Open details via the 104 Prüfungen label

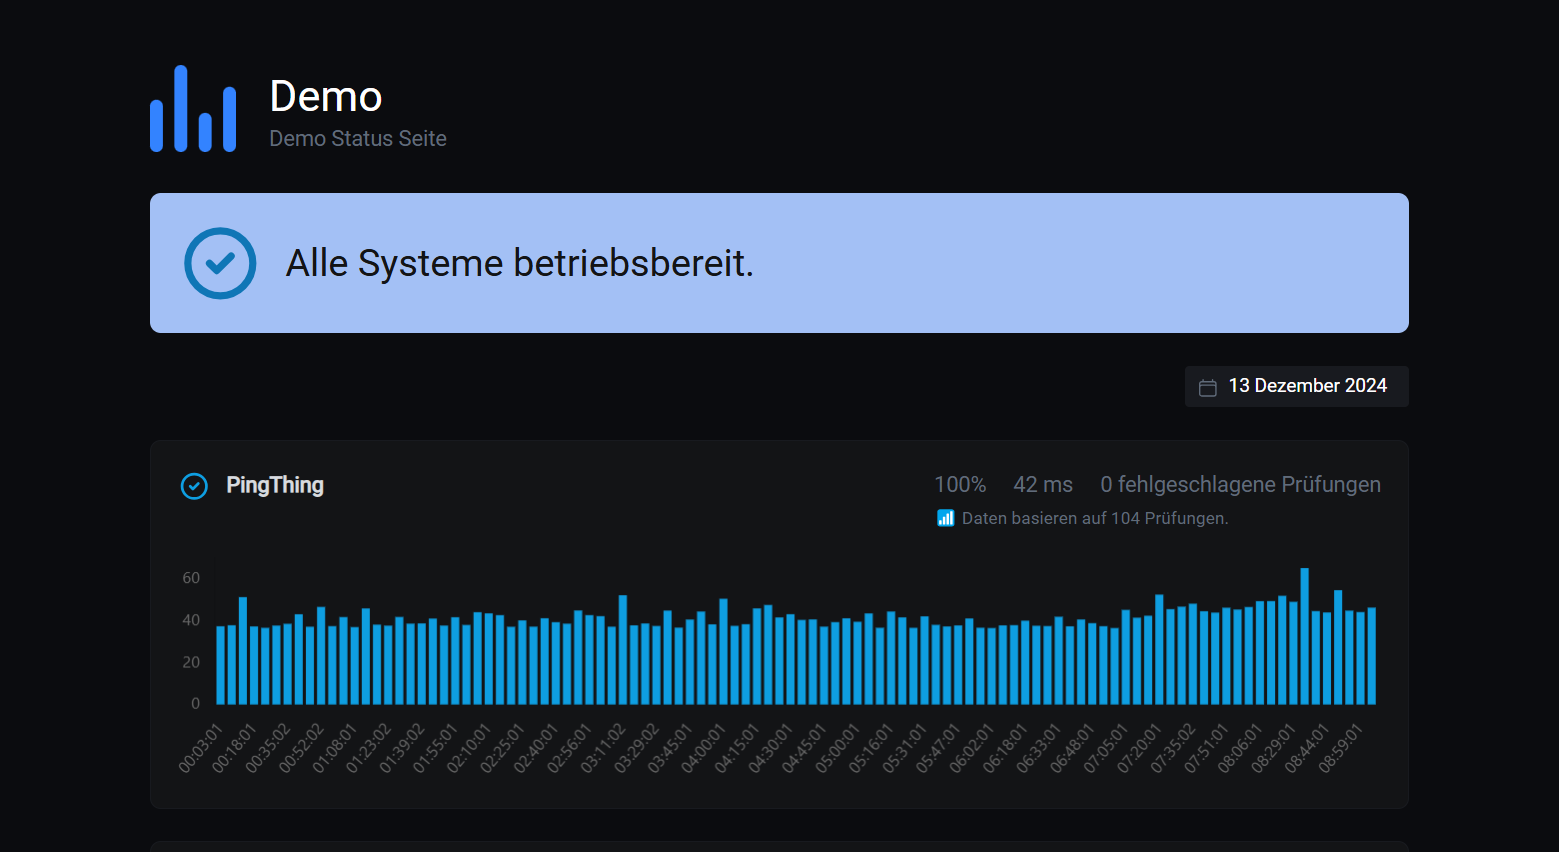point(1095,518)
